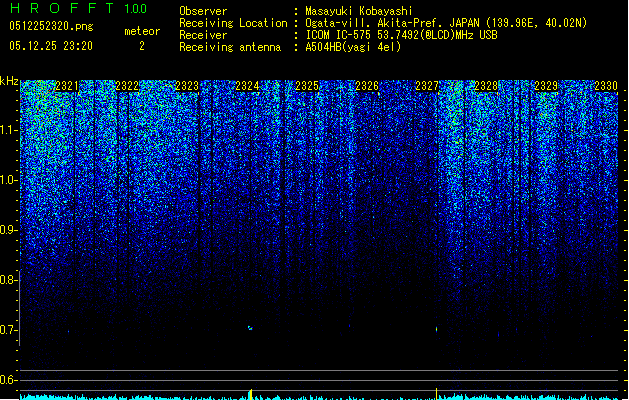This screenshot has height=400, width=629.
Task: Click the 0.7 frequency axis label
Action: click(x=8, y=330)
